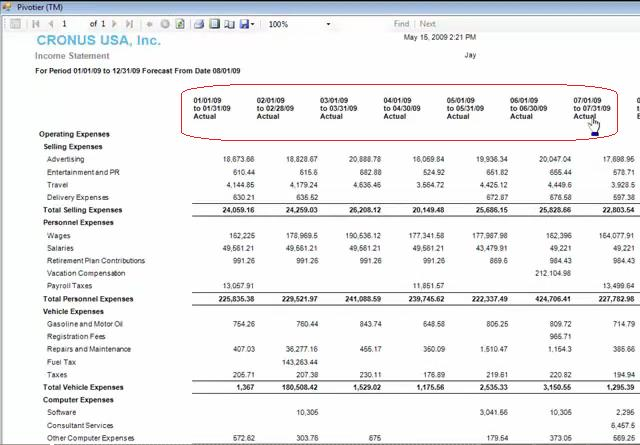Toggle the document map icon

pos(15,24)
